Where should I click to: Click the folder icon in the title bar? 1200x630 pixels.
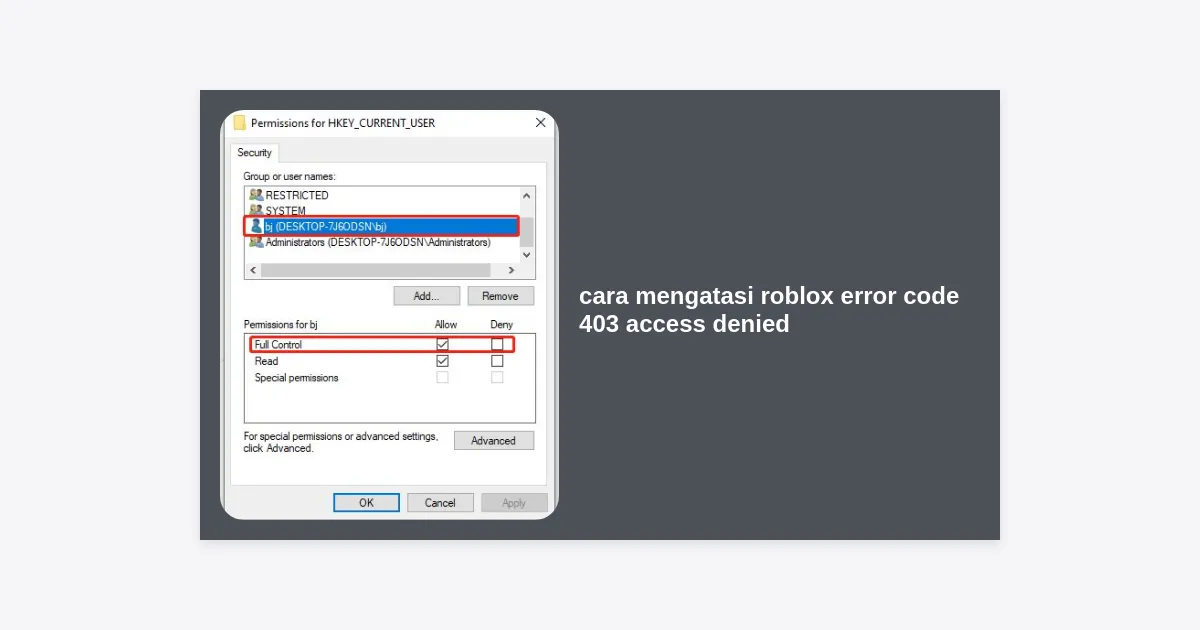(239, 123)
